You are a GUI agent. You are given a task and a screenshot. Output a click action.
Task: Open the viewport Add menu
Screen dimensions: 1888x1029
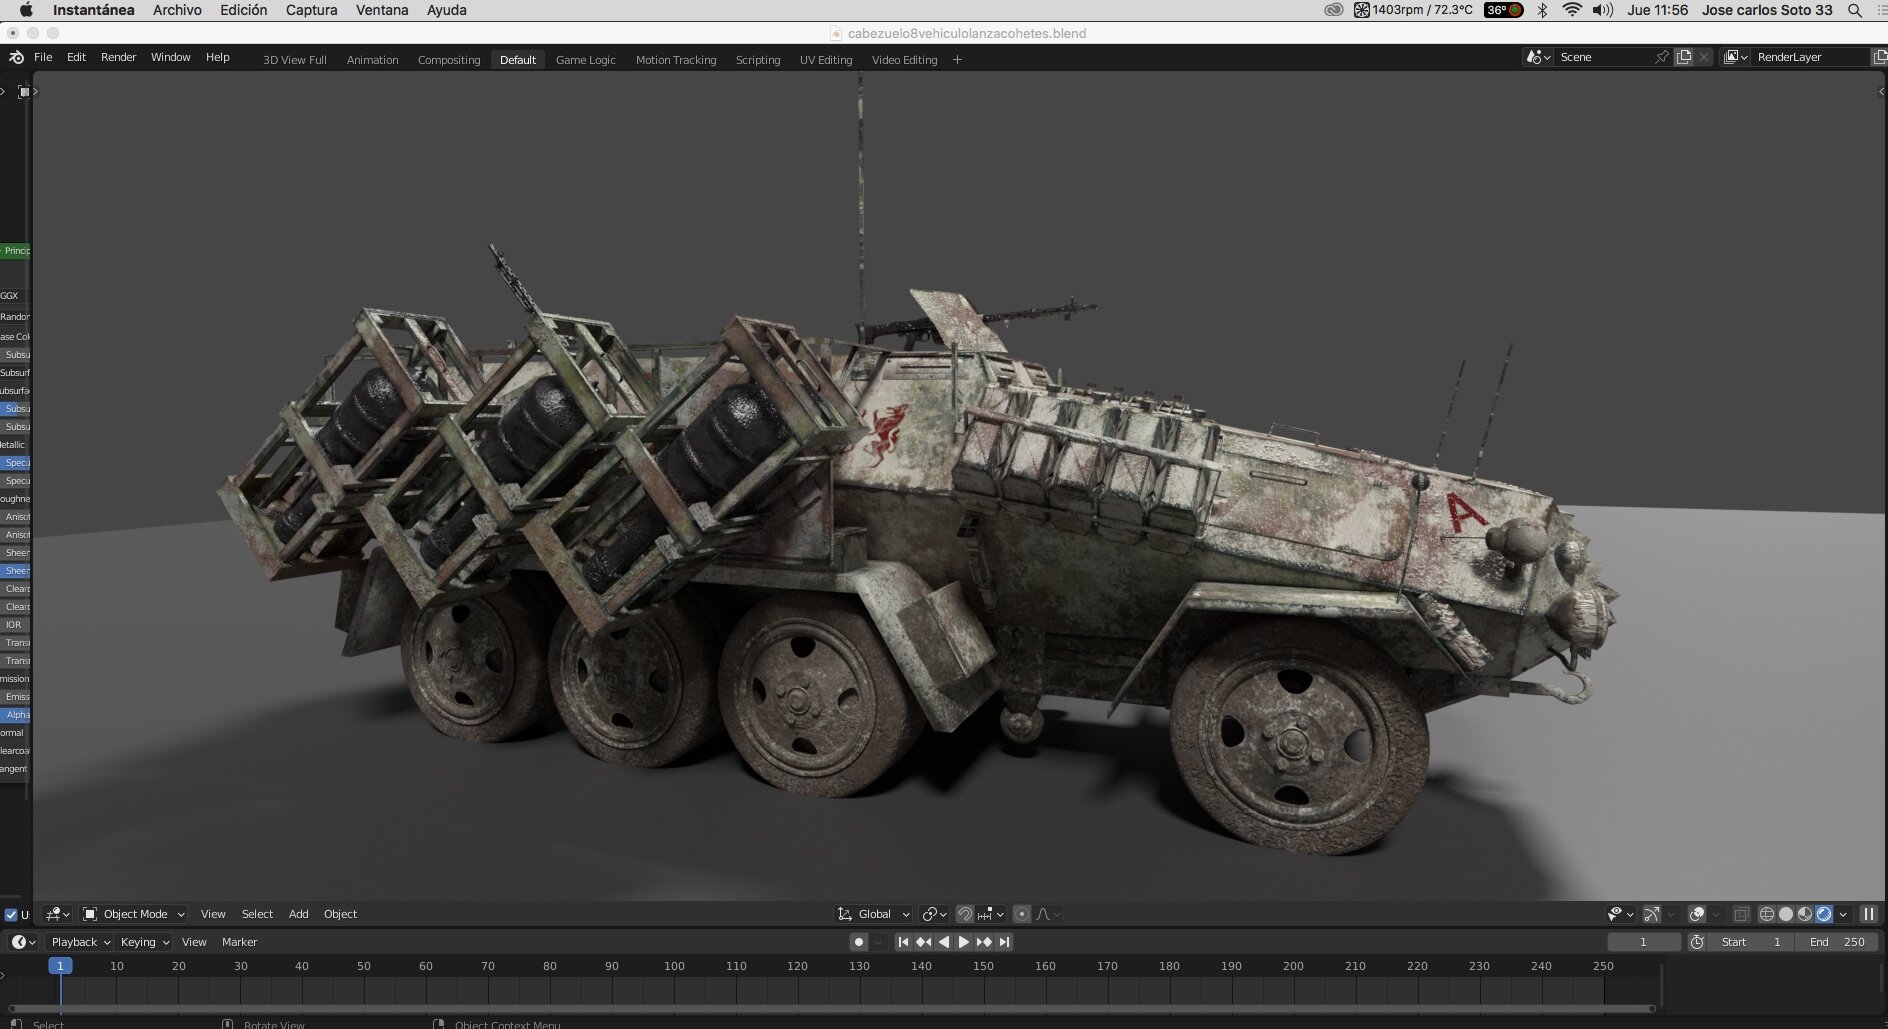(x=298, y=914)
